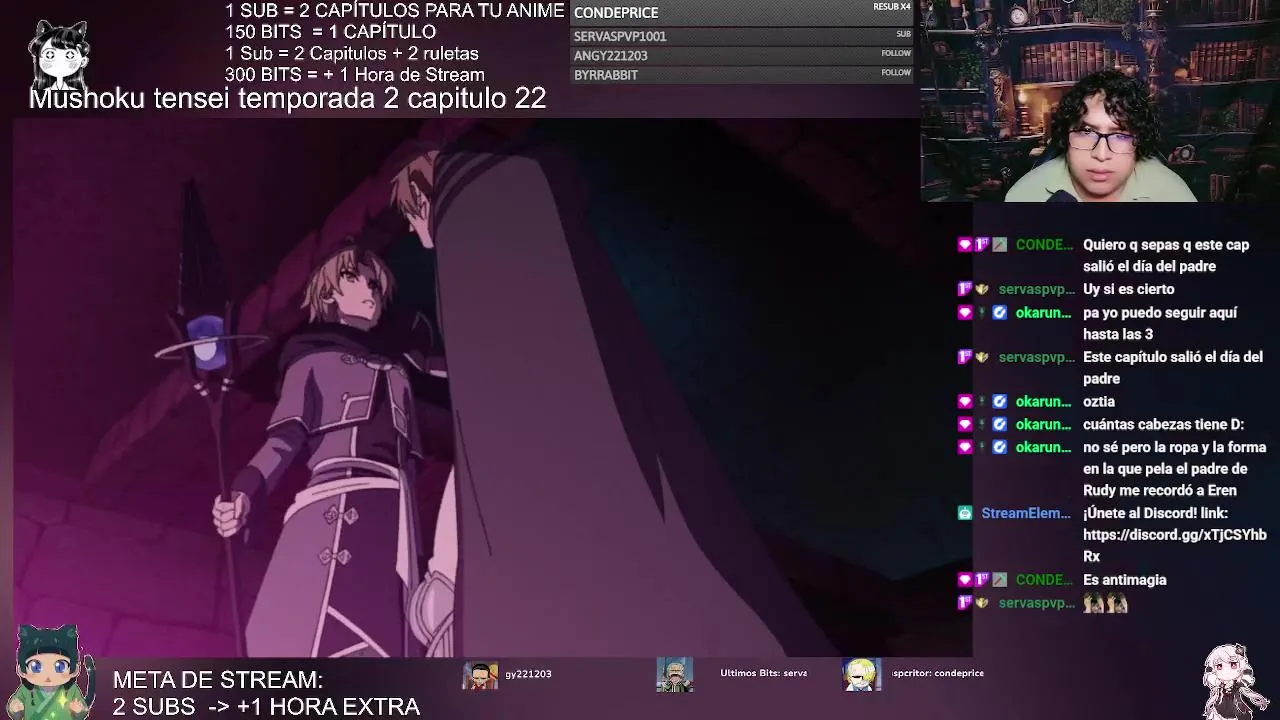The width and height of the screenshot is (1280, 720).
Task: Click verified badge on 'pa yo puedo seguir' message
Action: pos(999,313)
